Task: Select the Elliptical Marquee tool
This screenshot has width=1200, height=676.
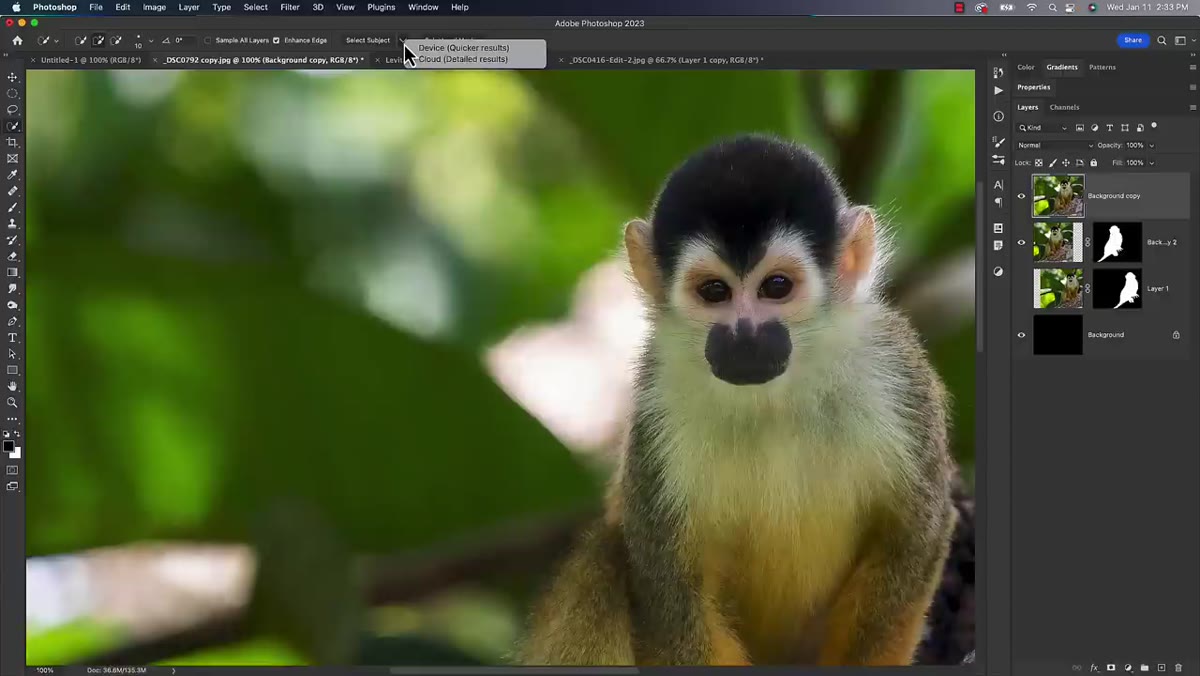Action: tap(13, 93)
